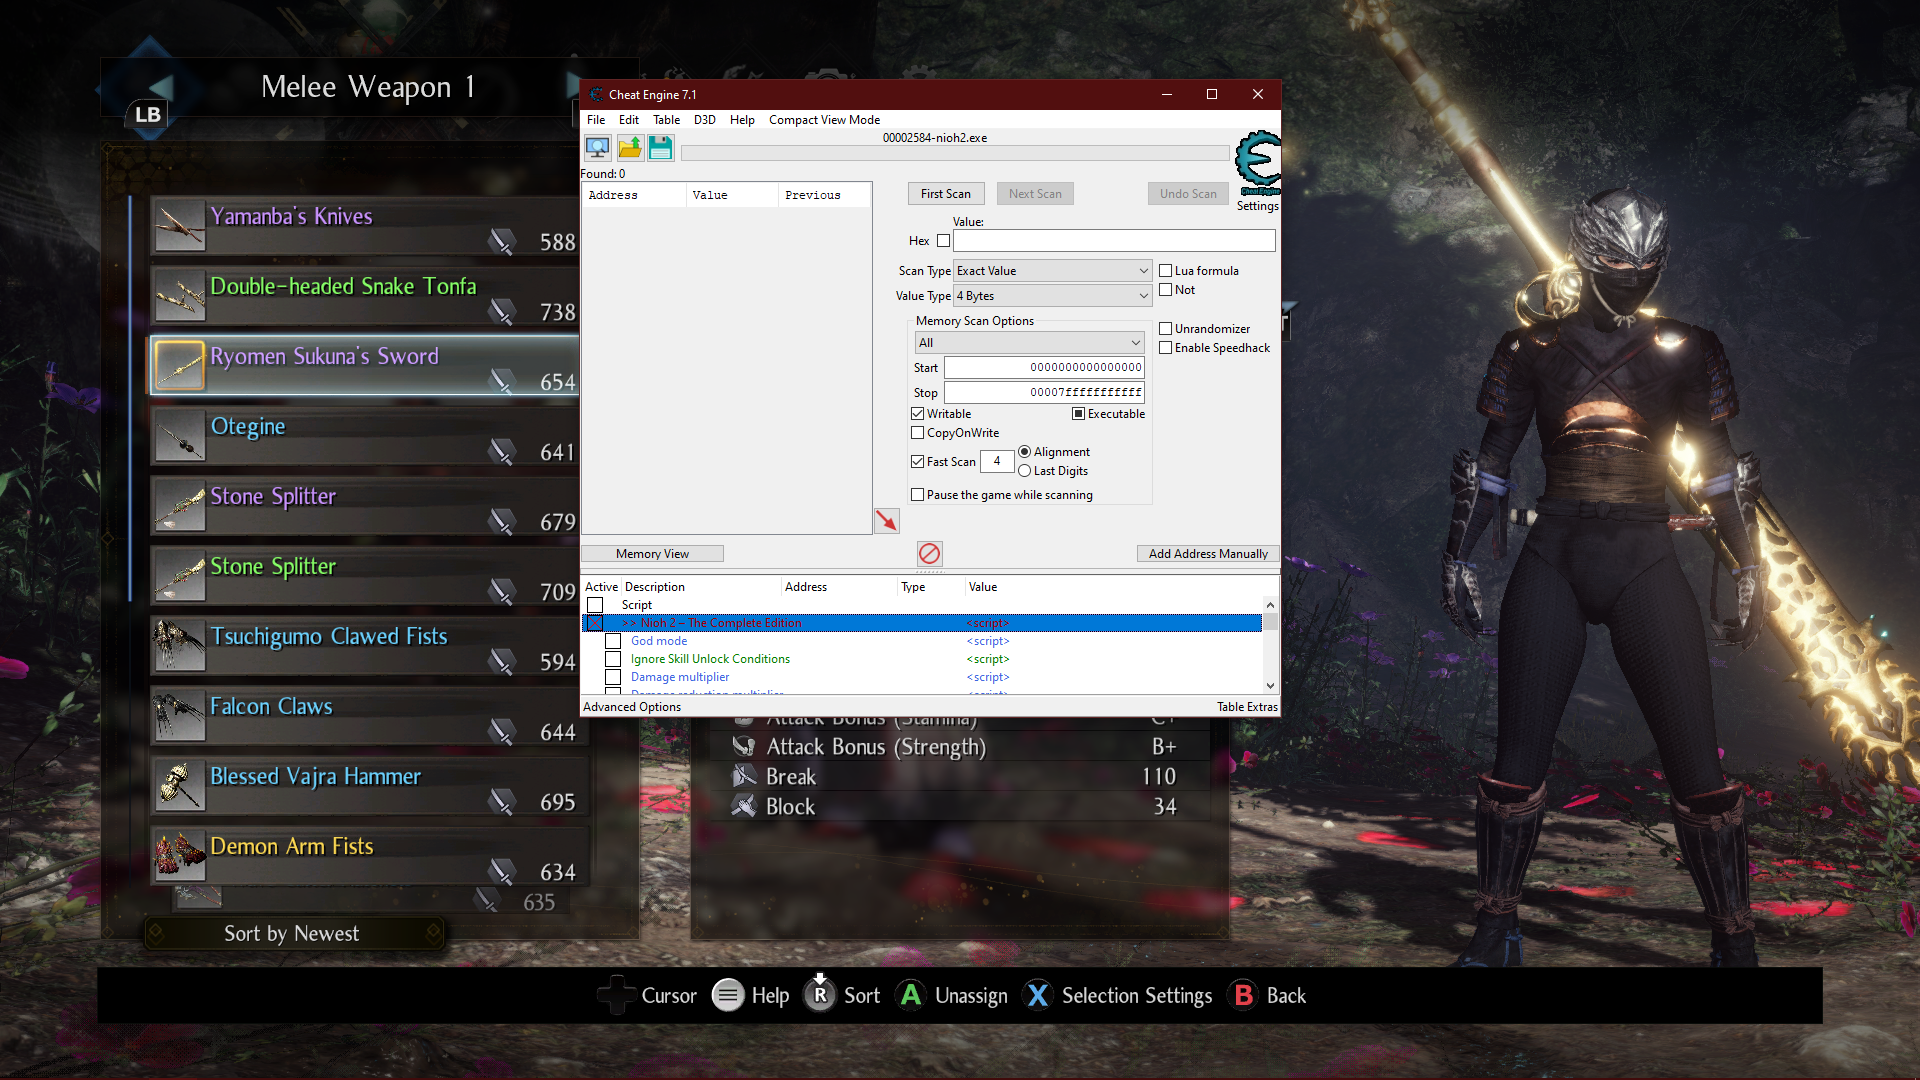
Task: Select Blessed Vajra Hammer icon
Action: pyautogui.click(x=180, y=786)
